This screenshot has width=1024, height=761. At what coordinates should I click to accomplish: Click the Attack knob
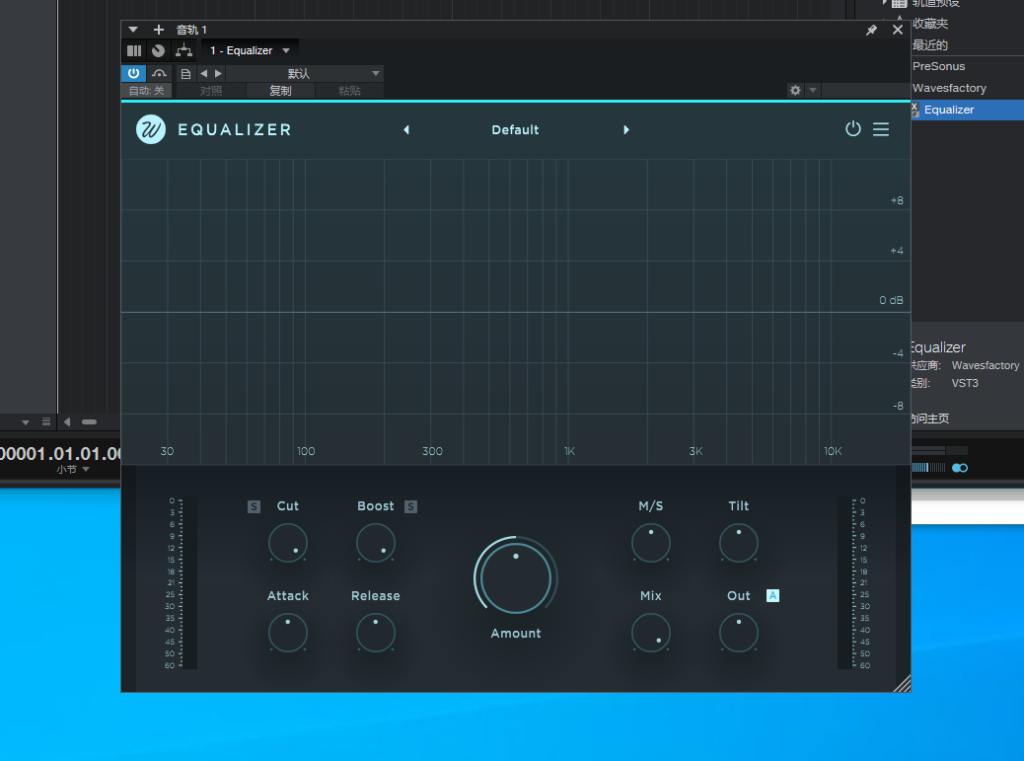coord(287,632)
